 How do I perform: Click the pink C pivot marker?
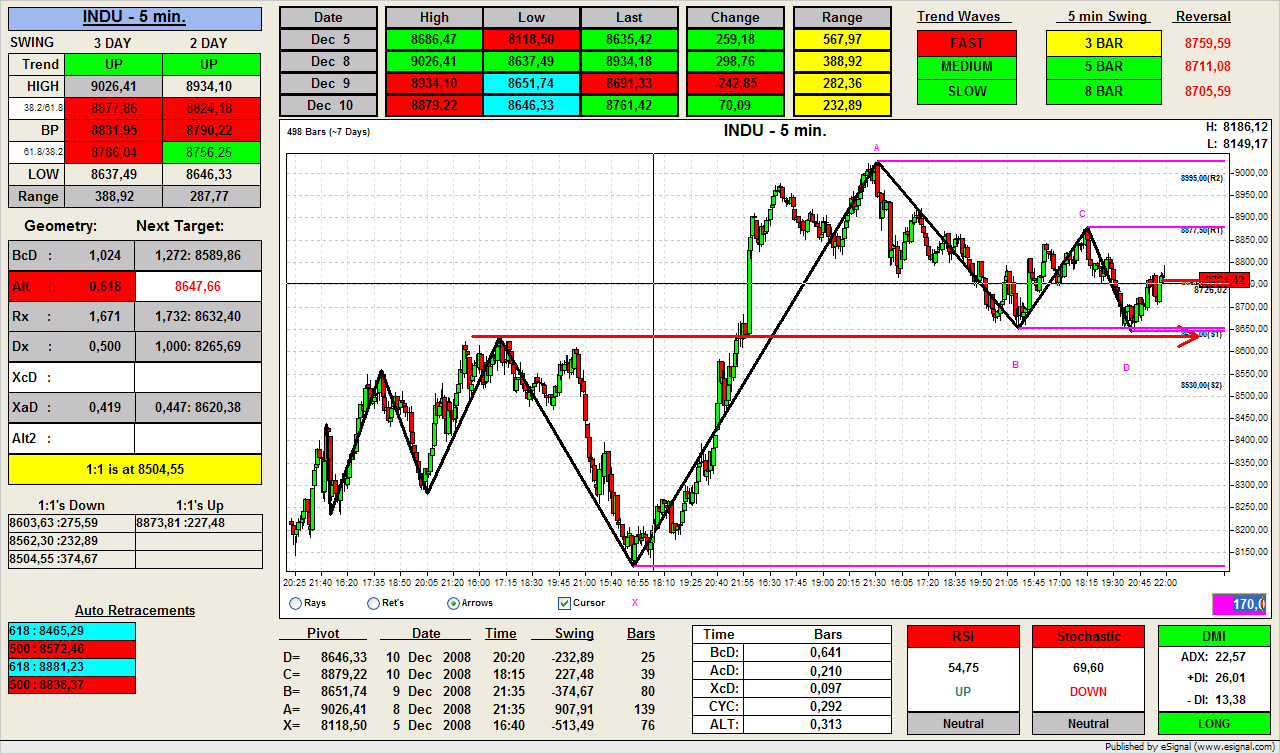coord(1082,214)
